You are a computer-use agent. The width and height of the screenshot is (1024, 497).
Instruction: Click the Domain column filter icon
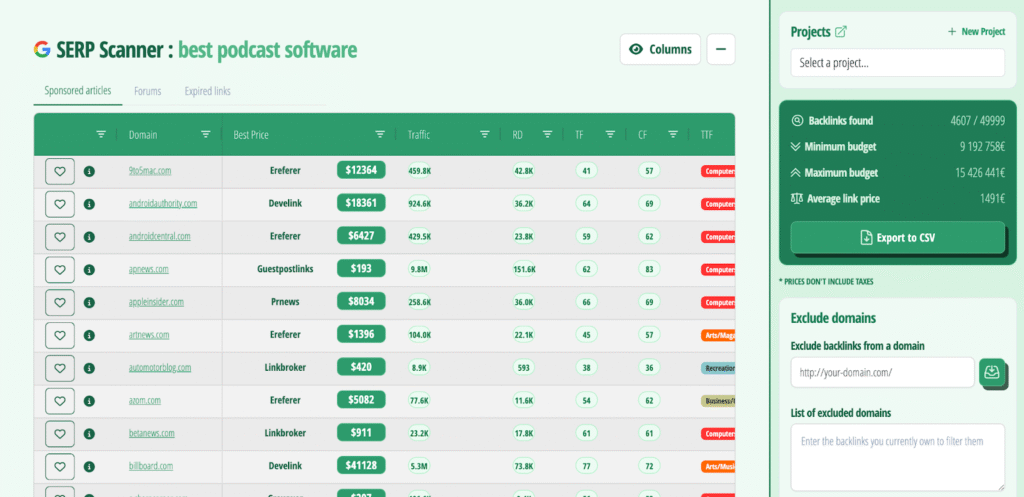(205, 134)
